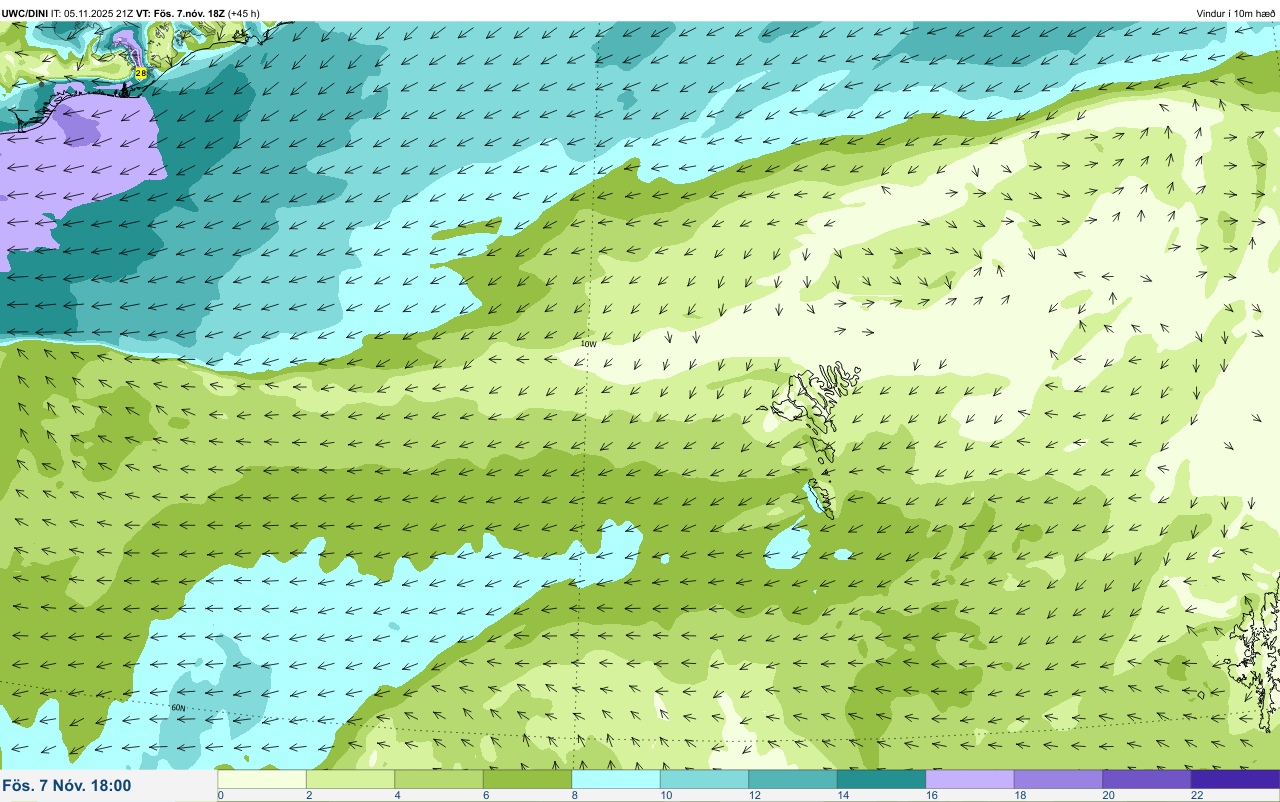Select the 12–14 teal legend swatch
The image size is (1280, 802).
(x=793, y=779)
